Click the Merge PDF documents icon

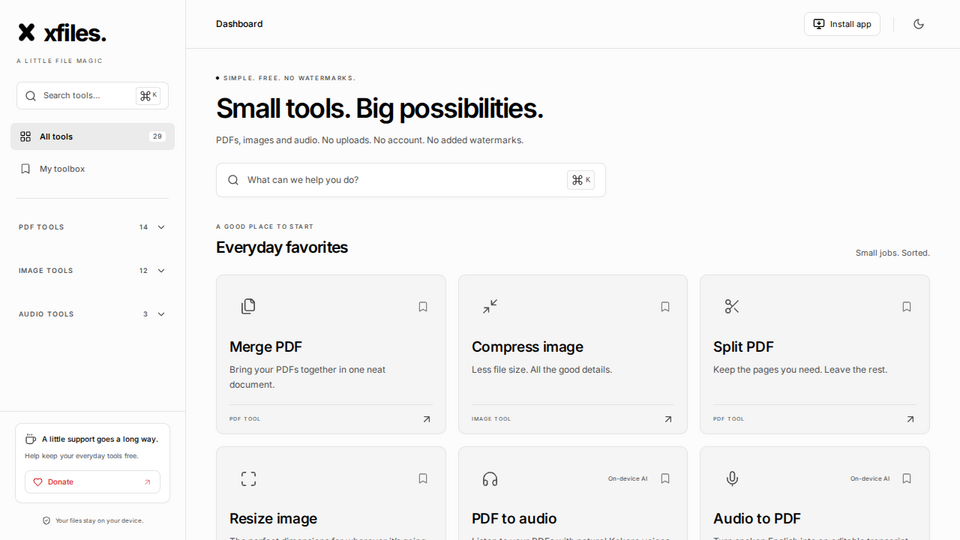(248, 306)
